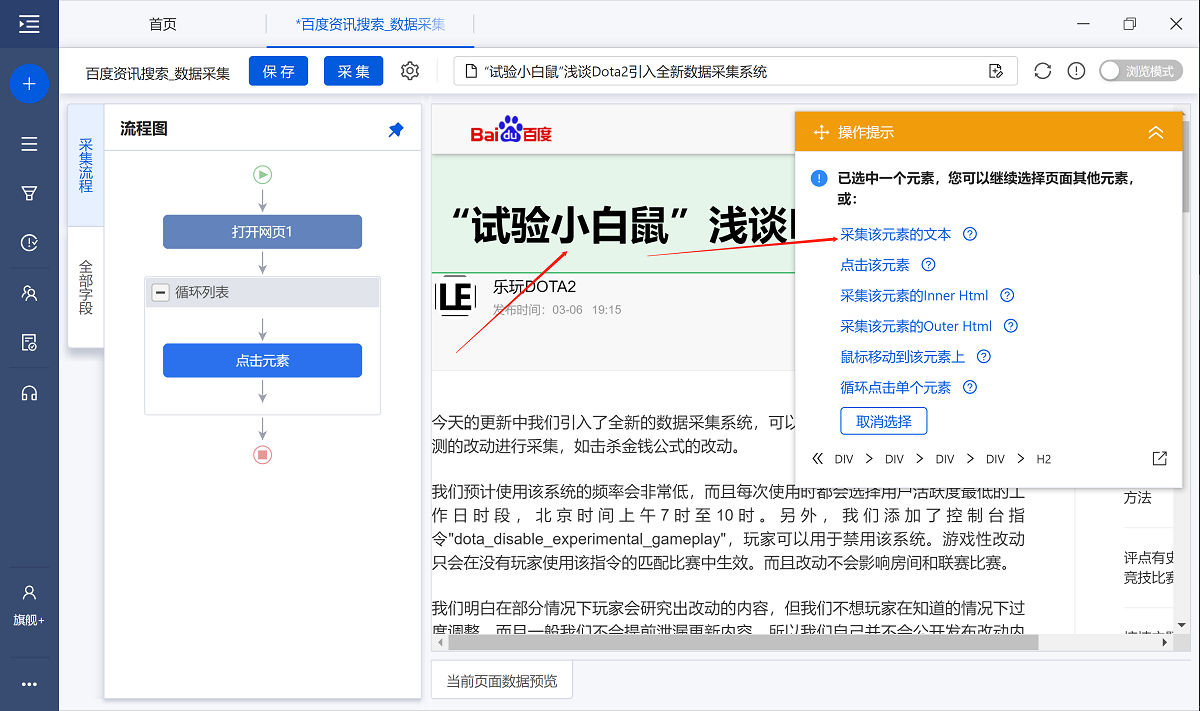Click the edit URL icon in address bar
The height and width of the screenshot is (711, 1200).
point(995,71)
